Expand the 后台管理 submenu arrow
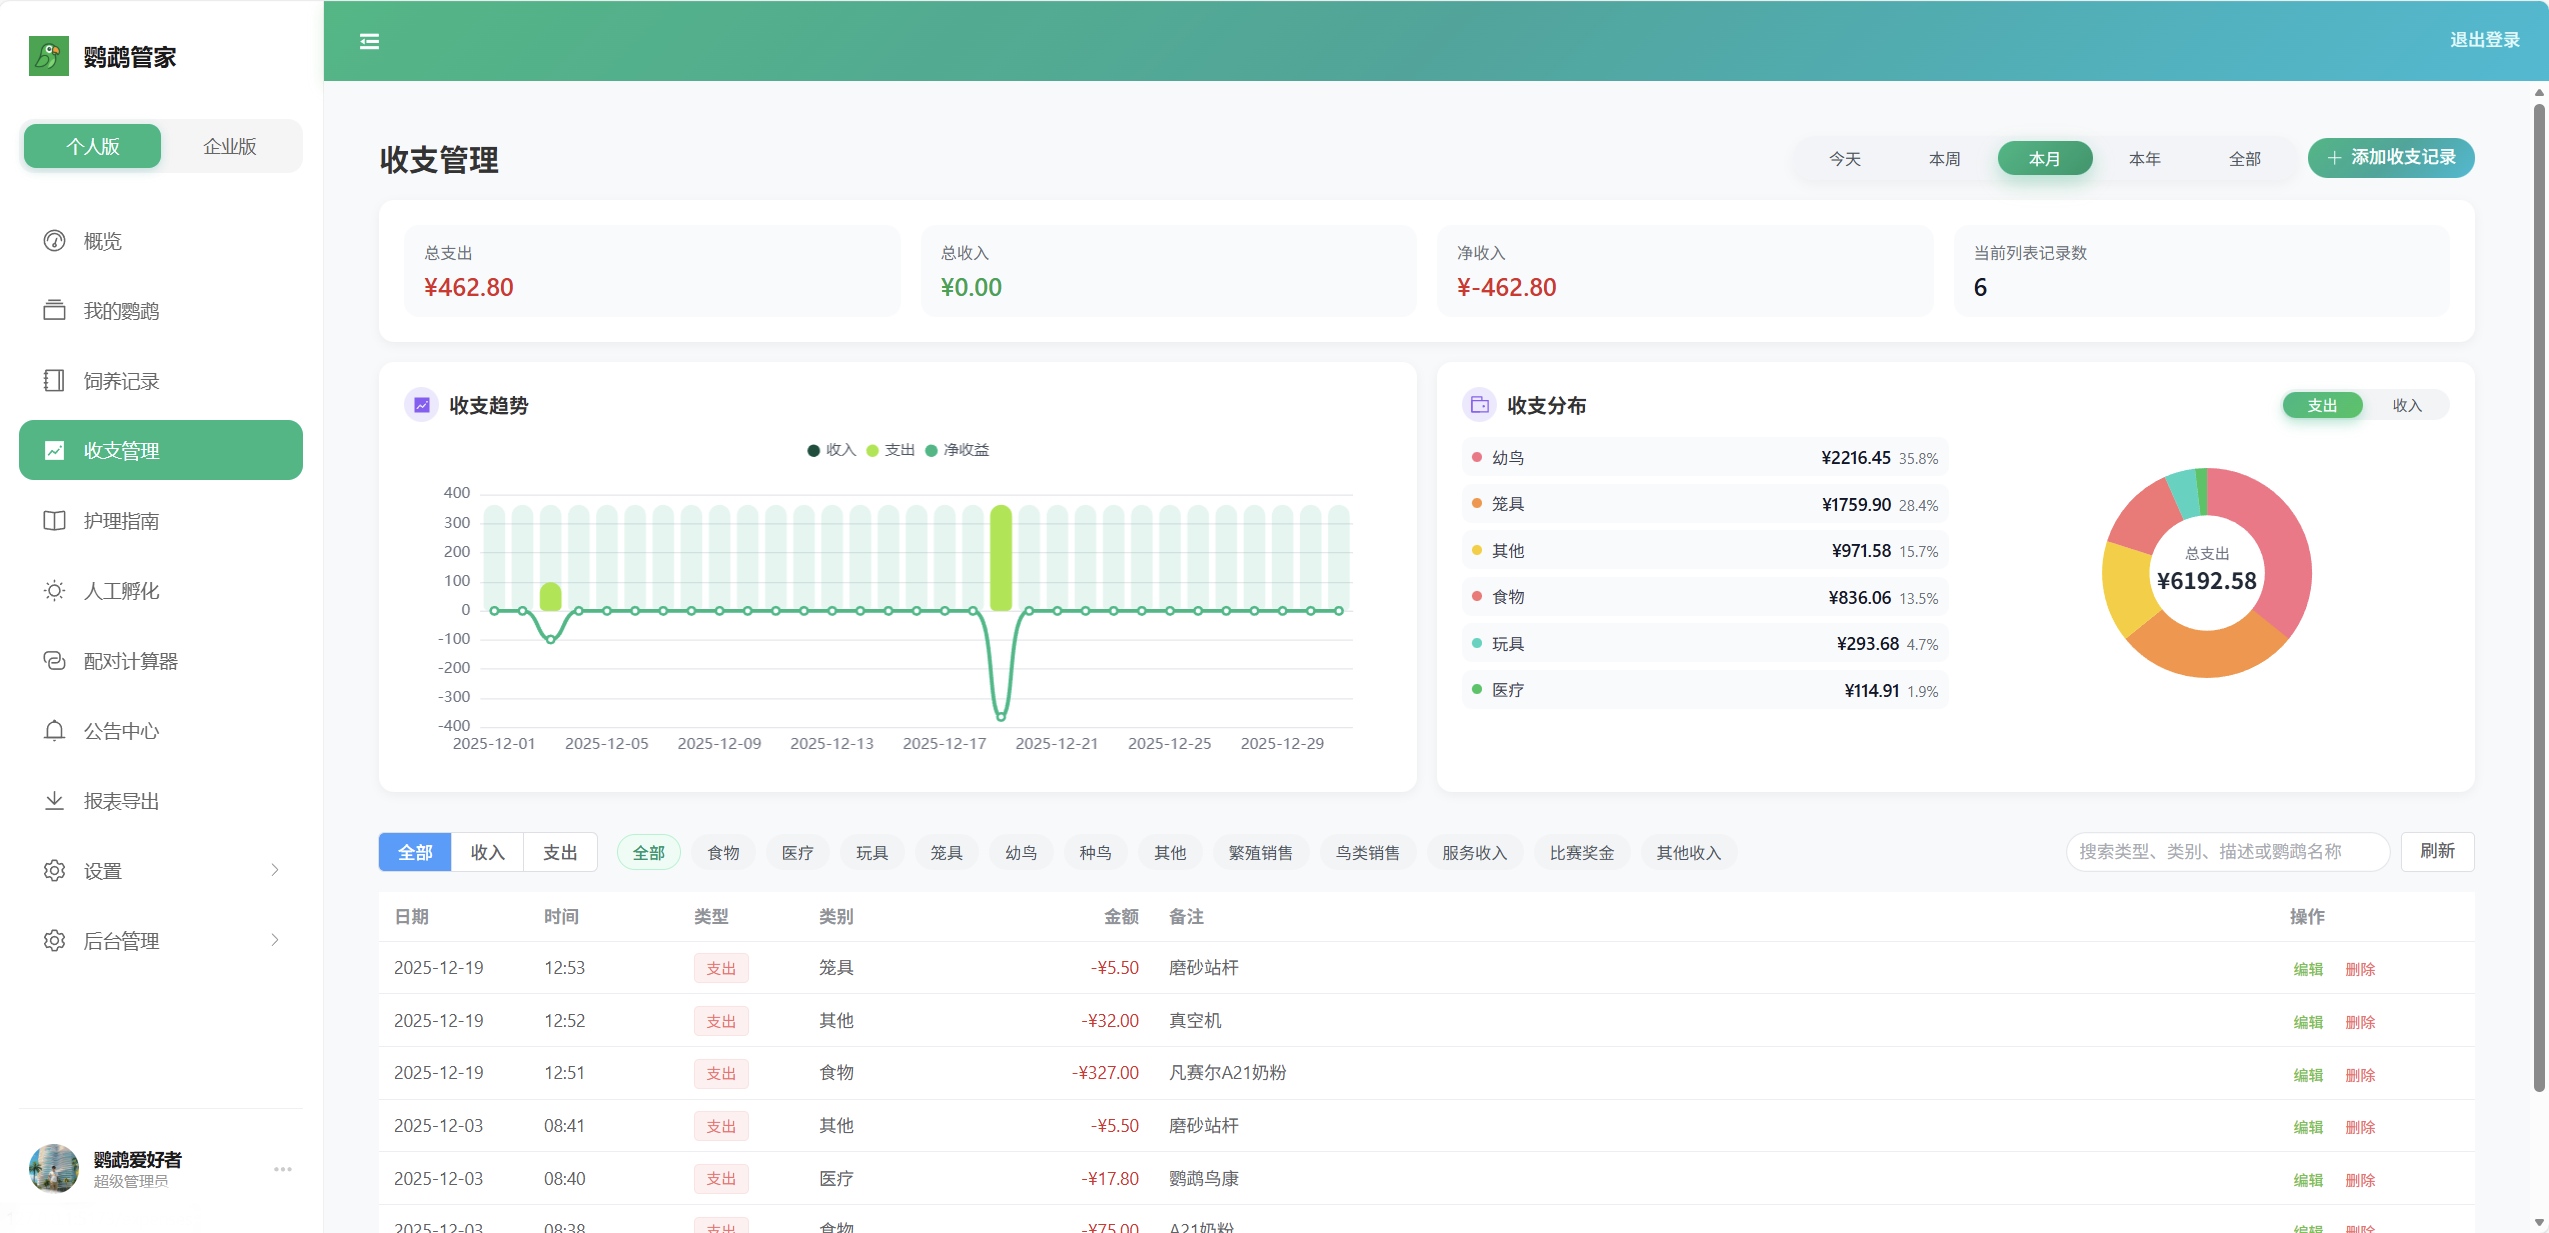 coord(275,940)
